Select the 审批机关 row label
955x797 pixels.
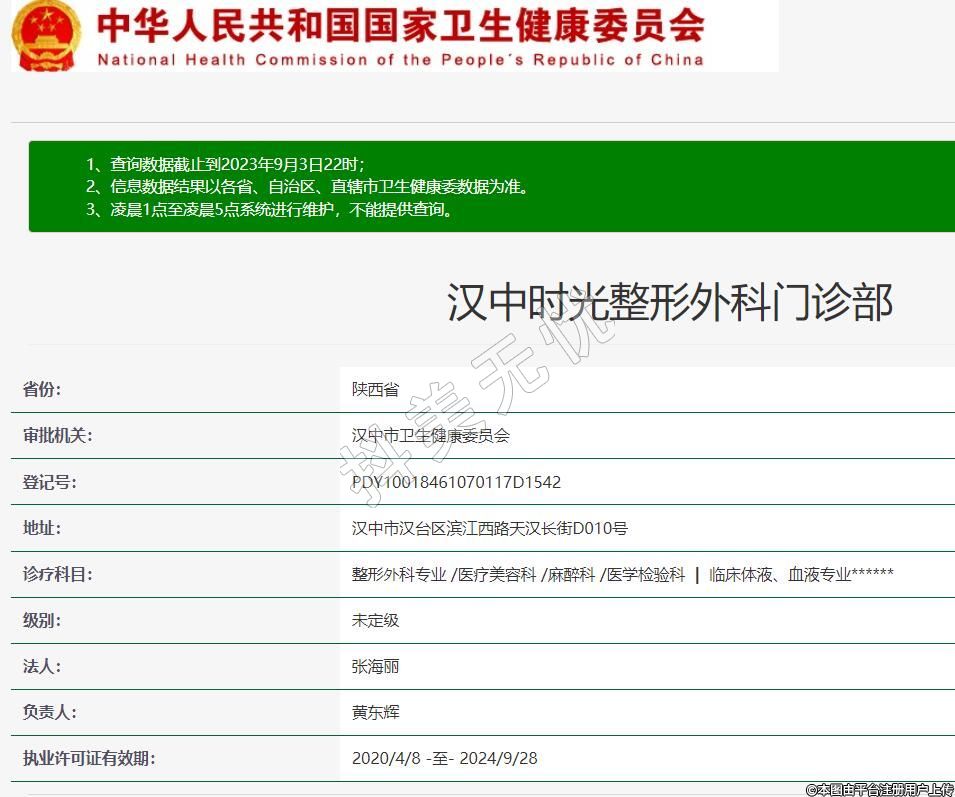click(x=57, y=436)
